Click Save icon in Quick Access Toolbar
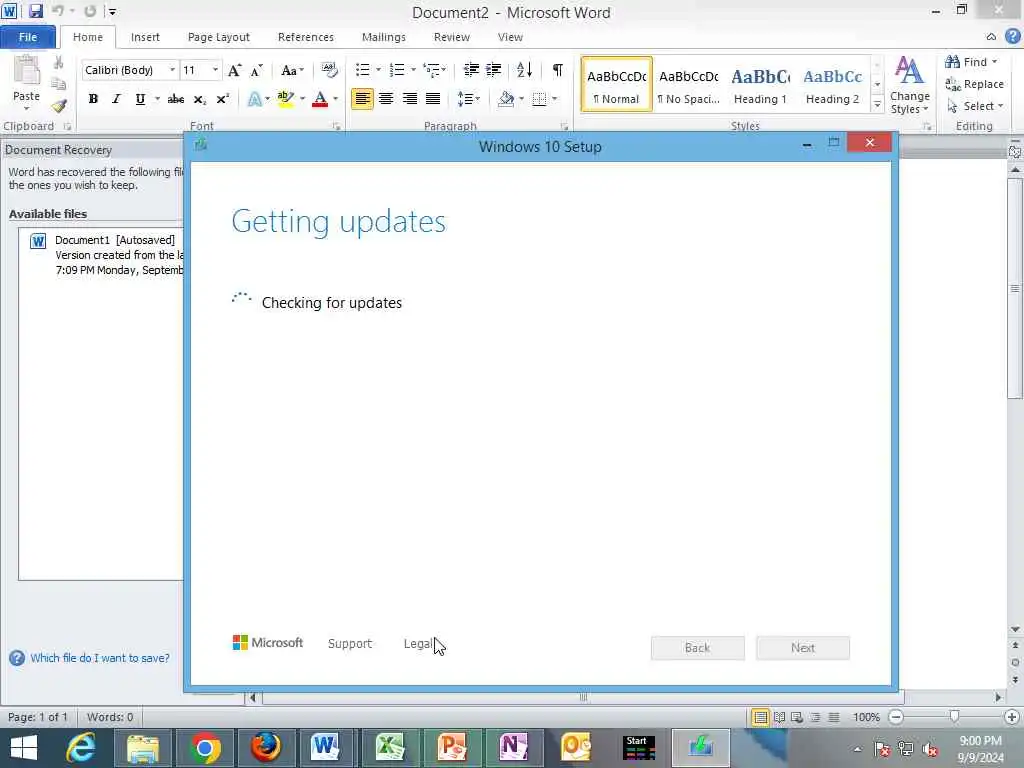This screenshot has height=768, width=1024. (35, 11)
